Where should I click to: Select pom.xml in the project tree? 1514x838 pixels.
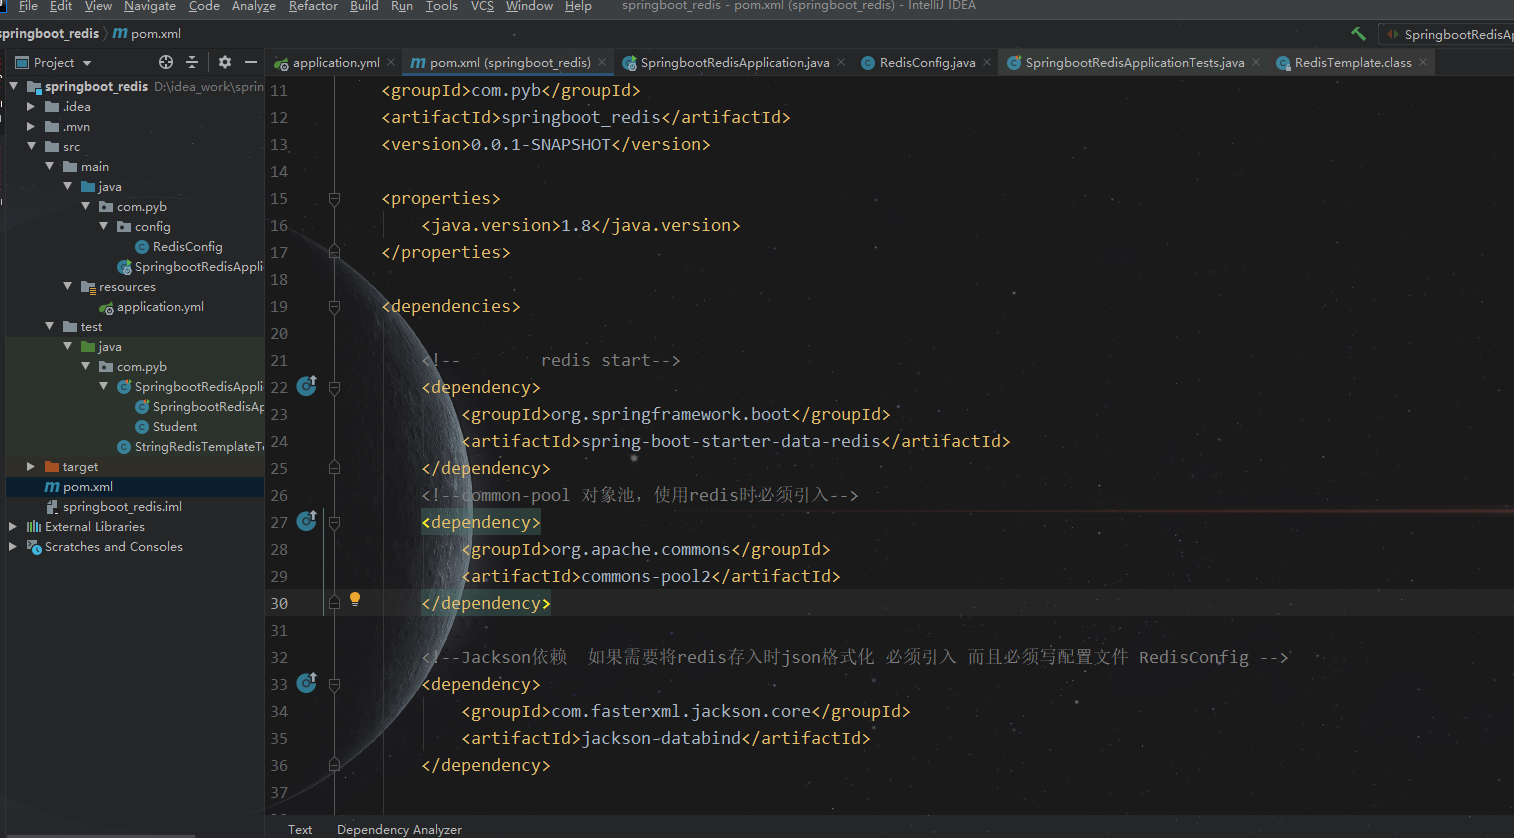88,486
